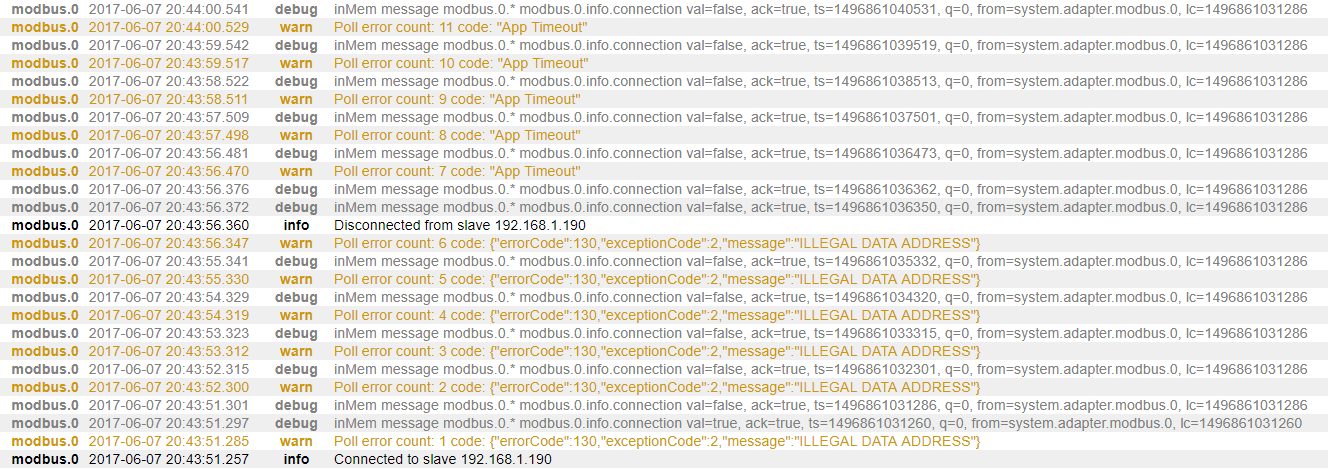Select the 'Poll error count: 9' warning text

coord(457,99)
